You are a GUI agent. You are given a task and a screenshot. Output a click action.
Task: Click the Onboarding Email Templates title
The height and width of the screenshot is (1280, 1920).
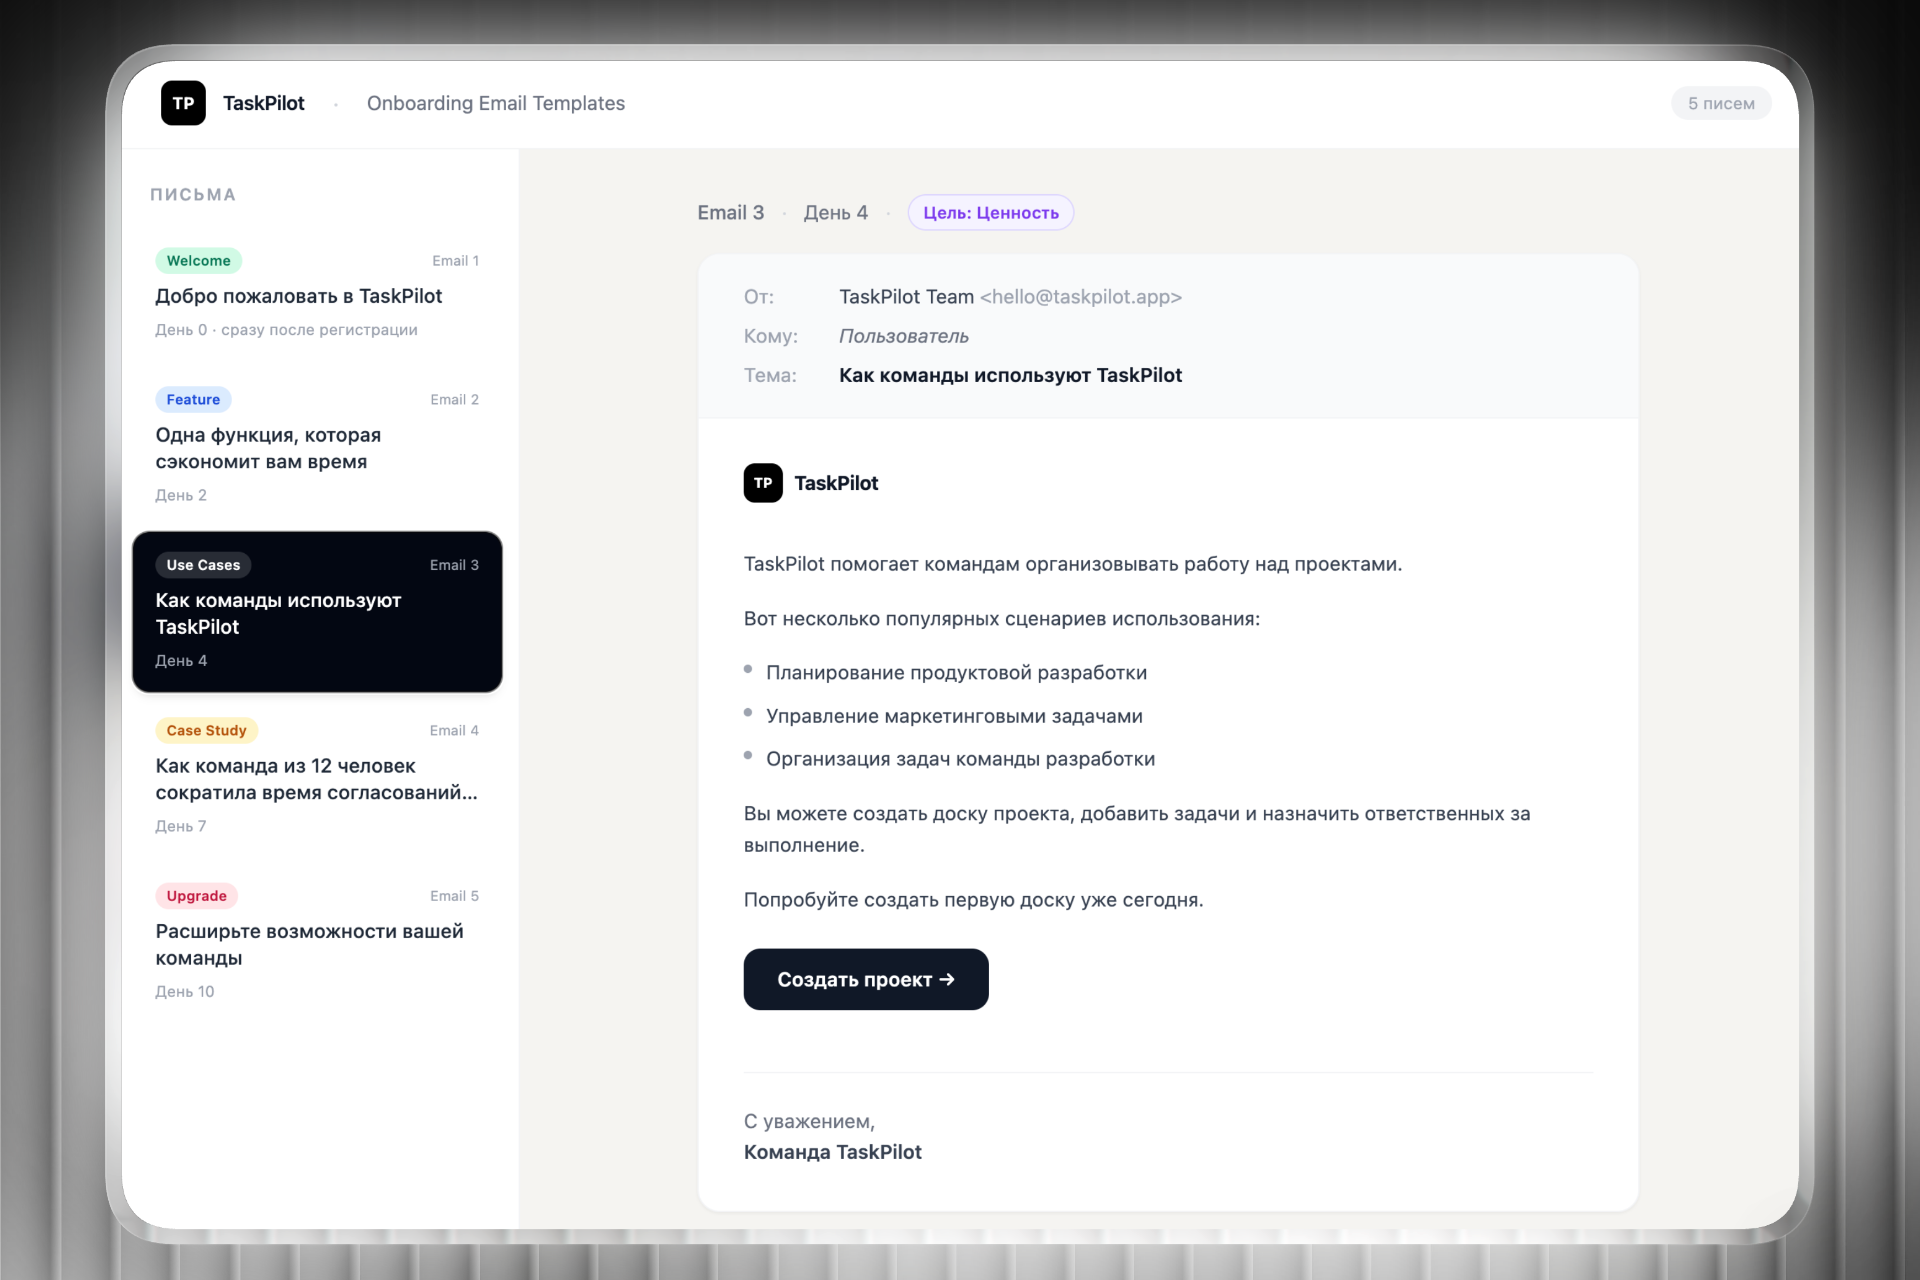495,104
